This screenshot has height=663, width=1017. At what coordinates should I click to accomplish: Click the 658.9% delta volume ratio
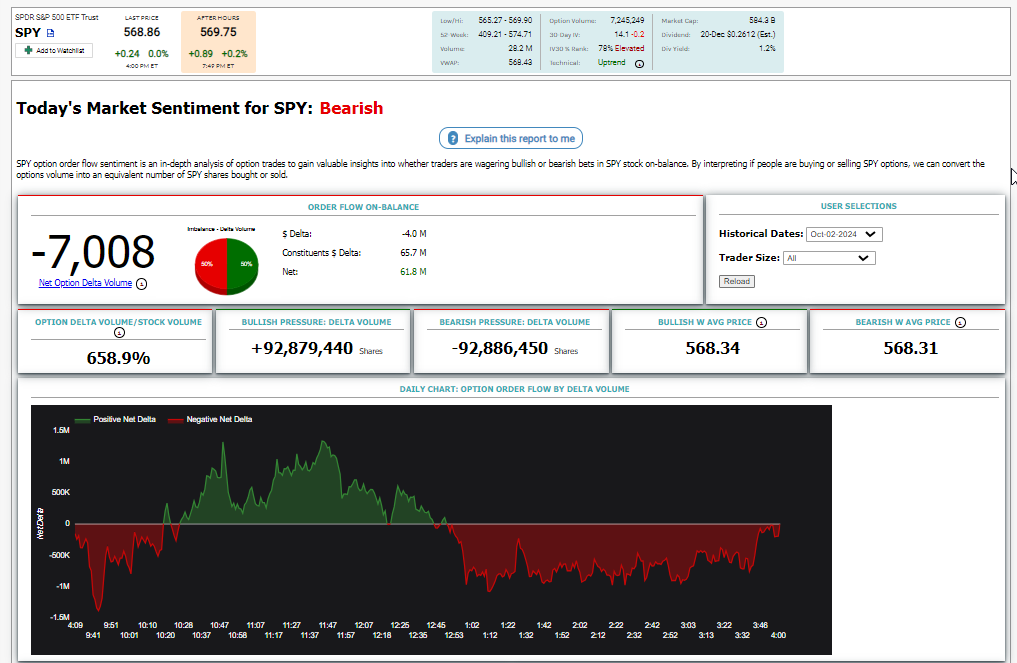[119, 358]
